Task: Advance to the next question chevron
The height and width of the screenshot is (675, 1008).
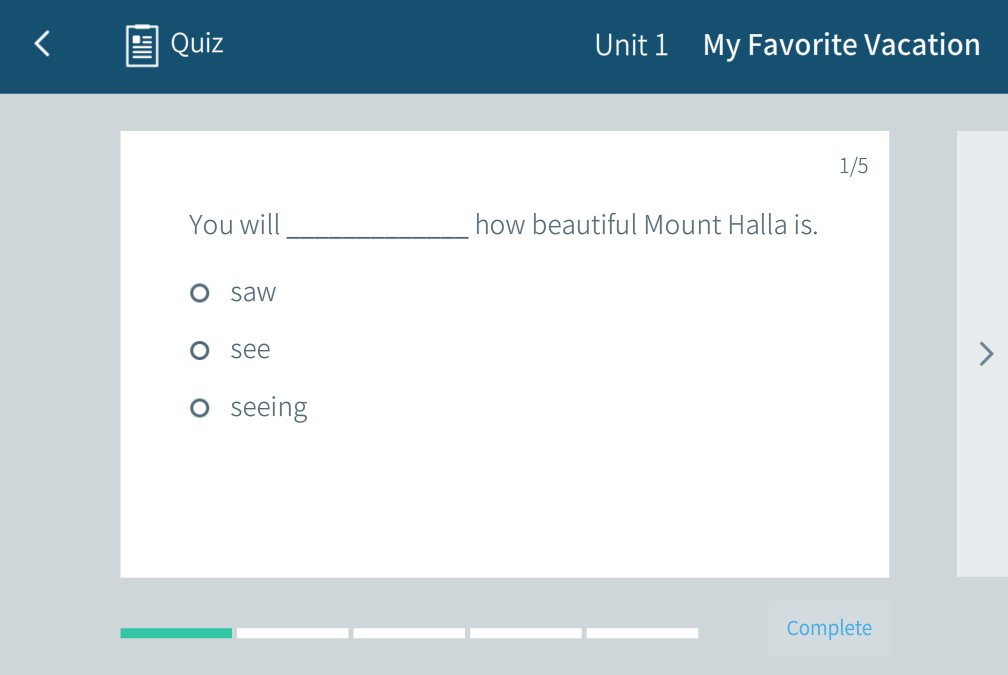Action: click(986, 353)
